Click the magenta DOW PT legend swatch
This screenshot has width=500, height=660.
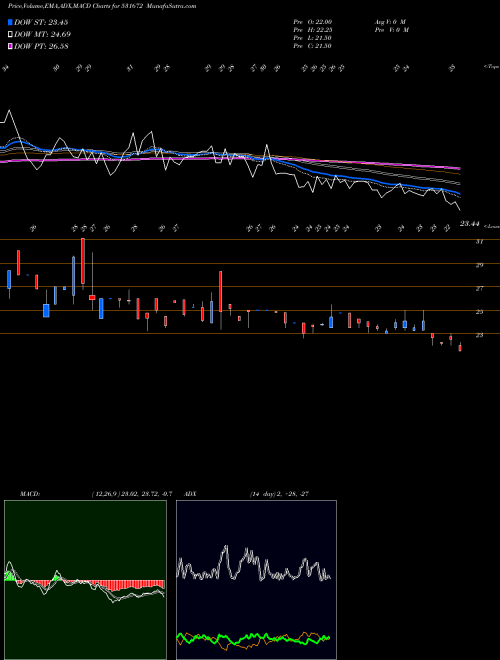pyautogui.click(x=10, y=46)
